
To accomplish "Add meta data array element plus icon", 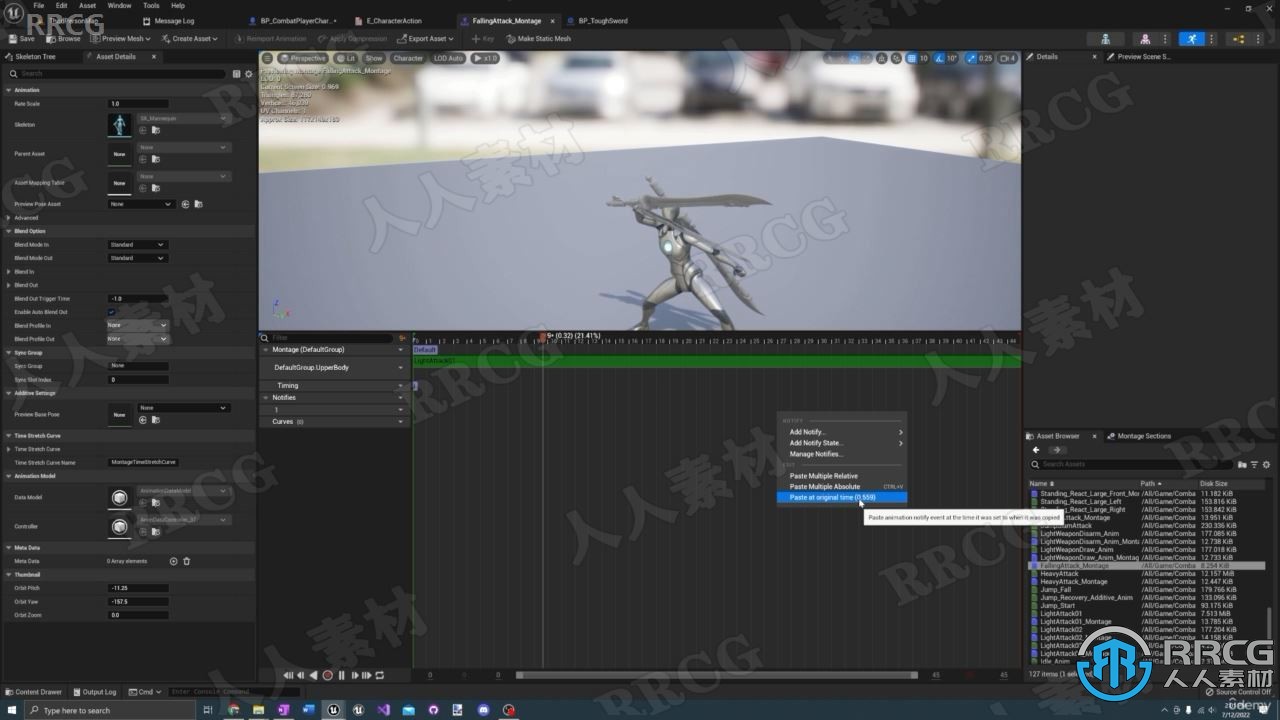I will 173,561.
